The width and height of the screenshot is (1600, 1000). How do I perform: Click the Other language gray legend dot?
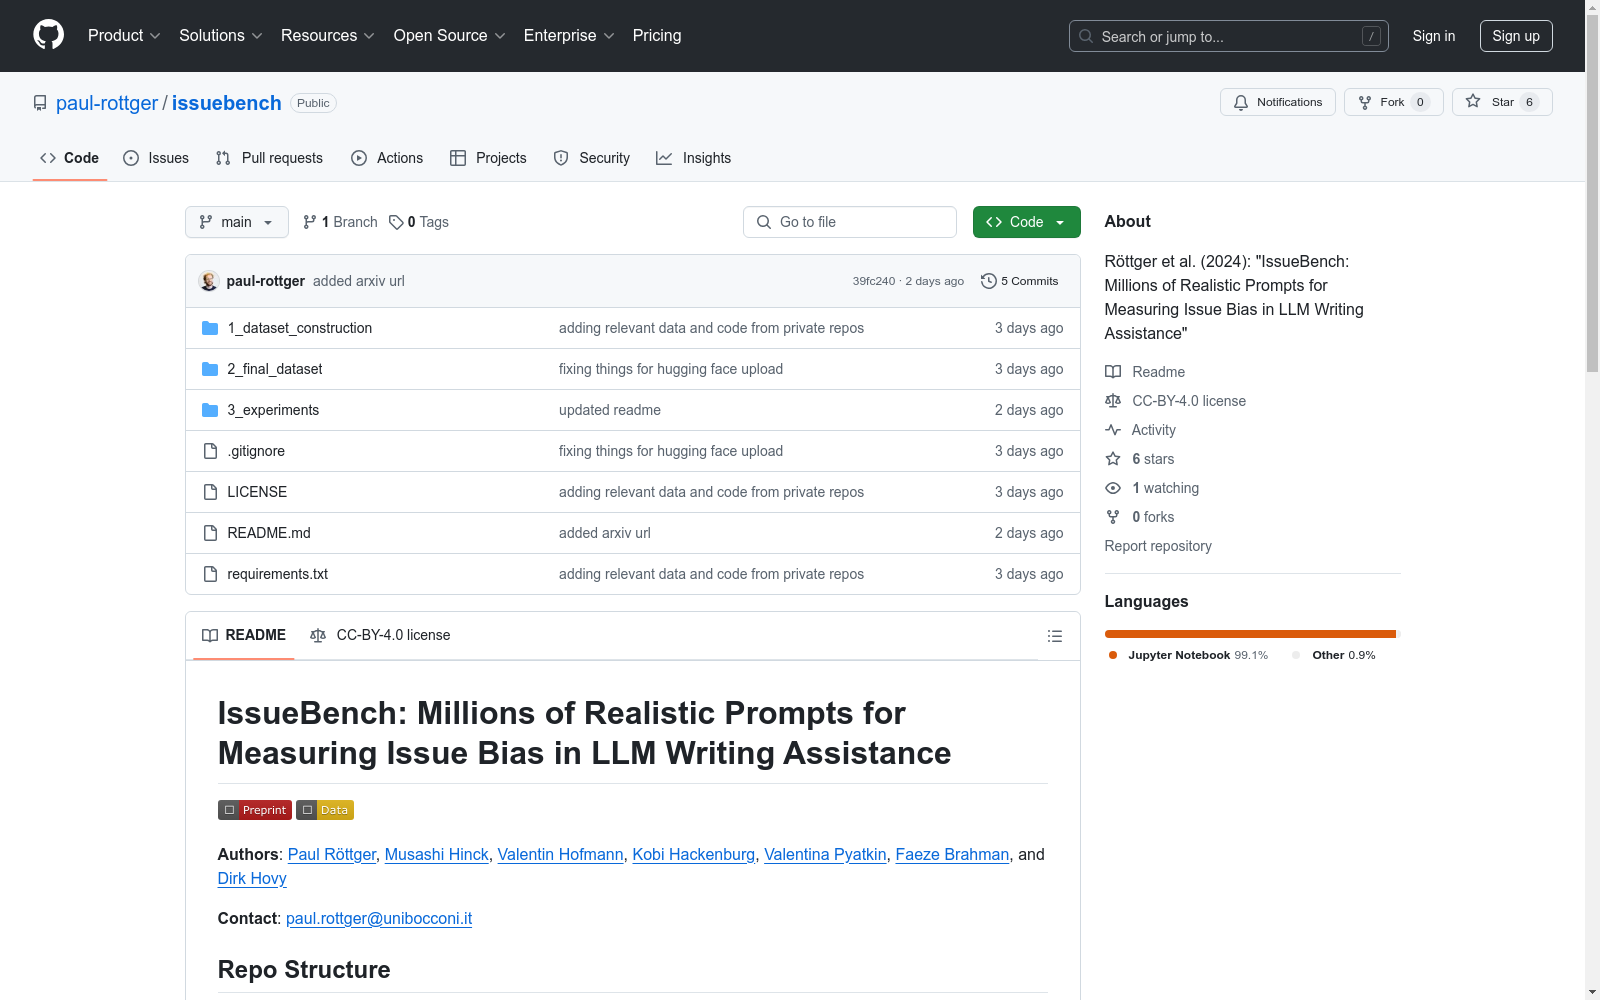pos(1296,655)
